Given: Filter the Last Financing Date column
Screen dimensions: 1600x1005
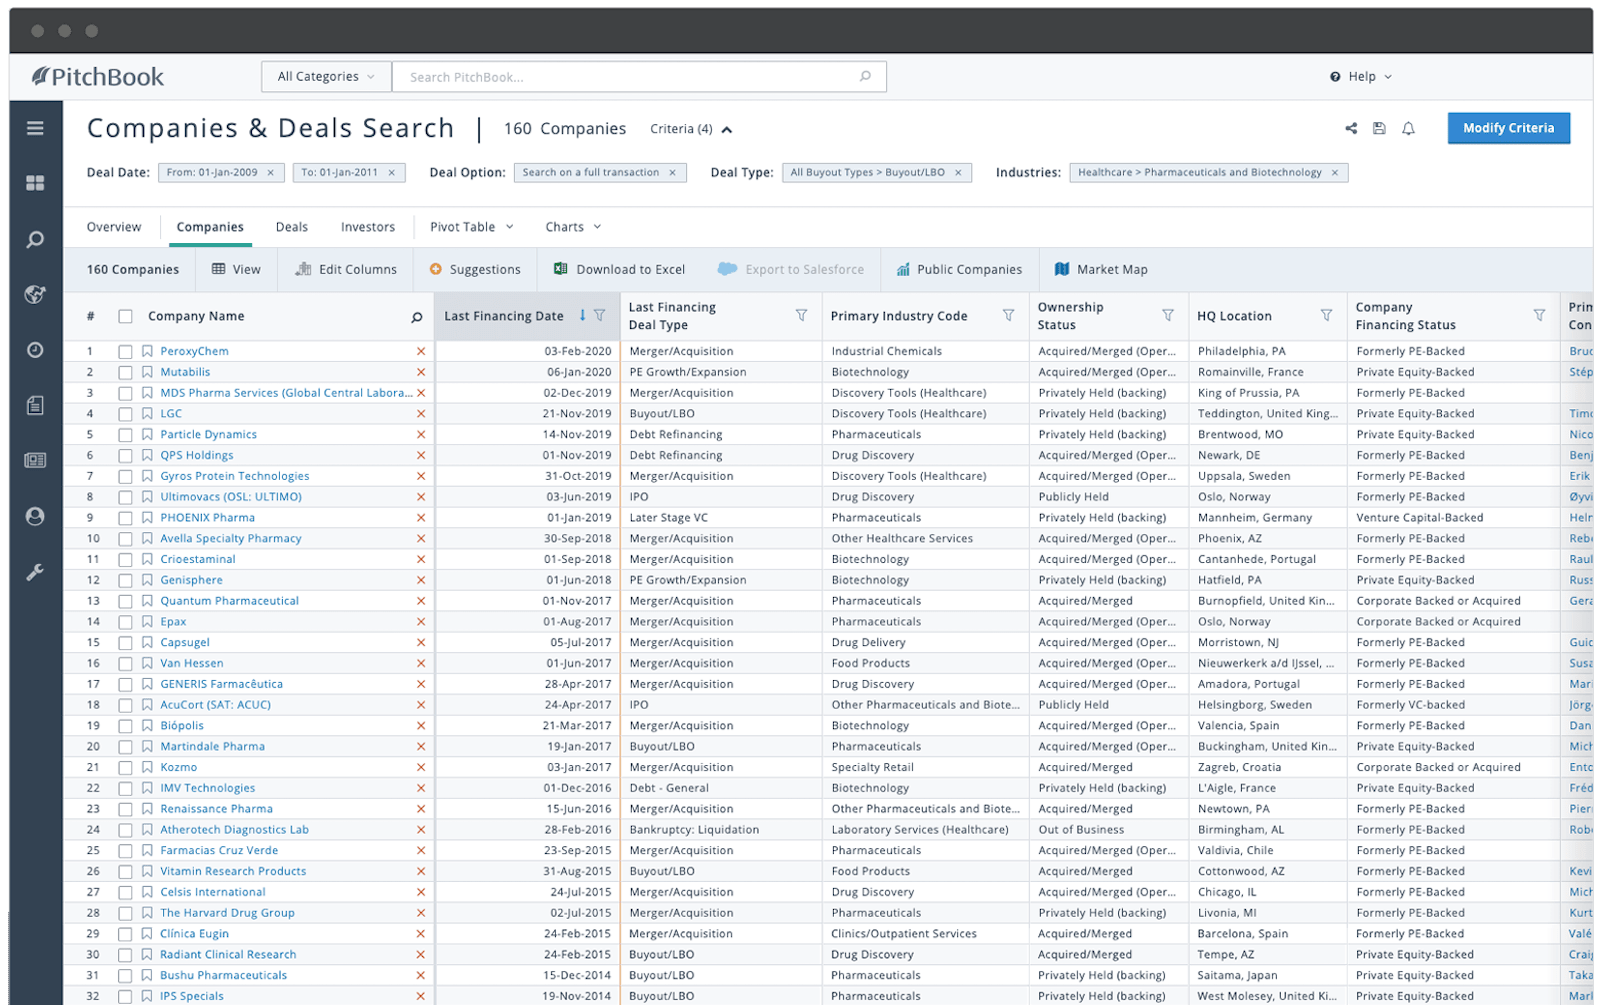Looking at the screenshot, I should click(x=600, y=315).
